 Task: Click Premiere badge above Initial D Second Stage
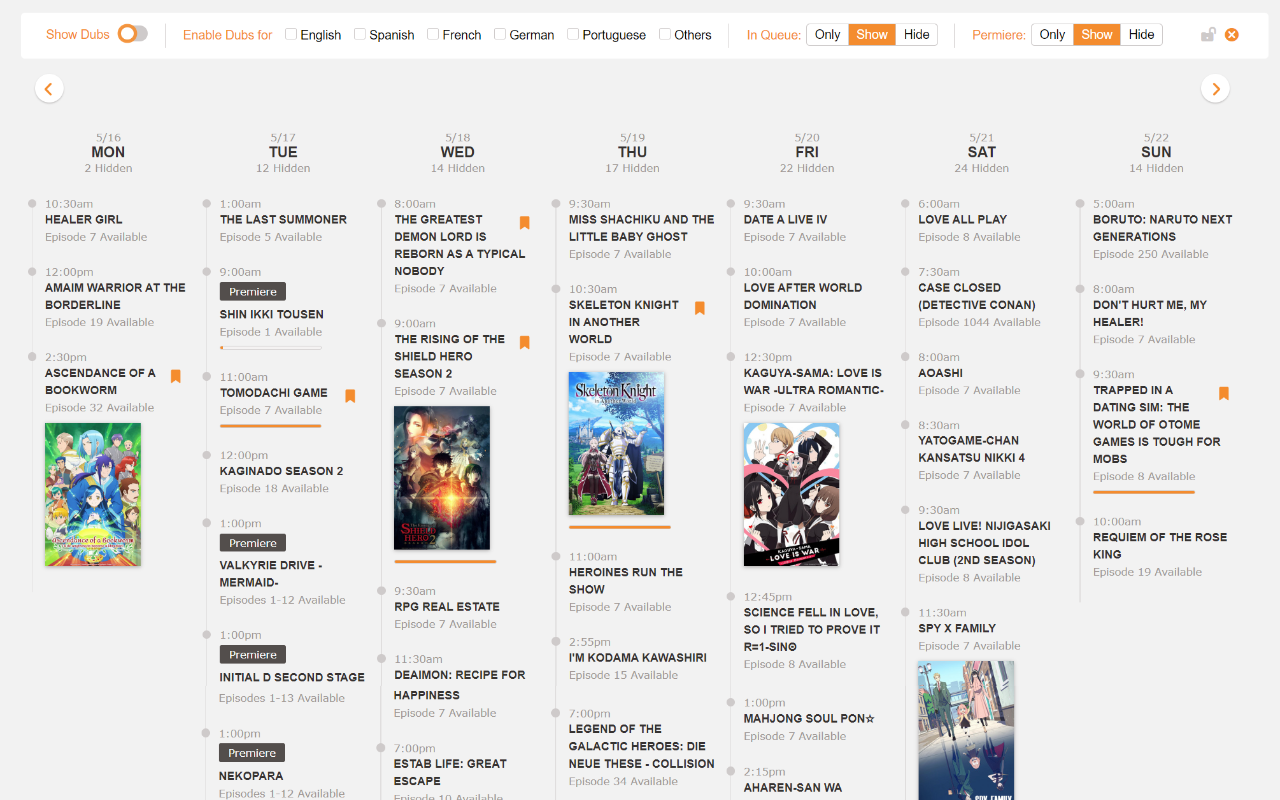click(x=253, y=655)
